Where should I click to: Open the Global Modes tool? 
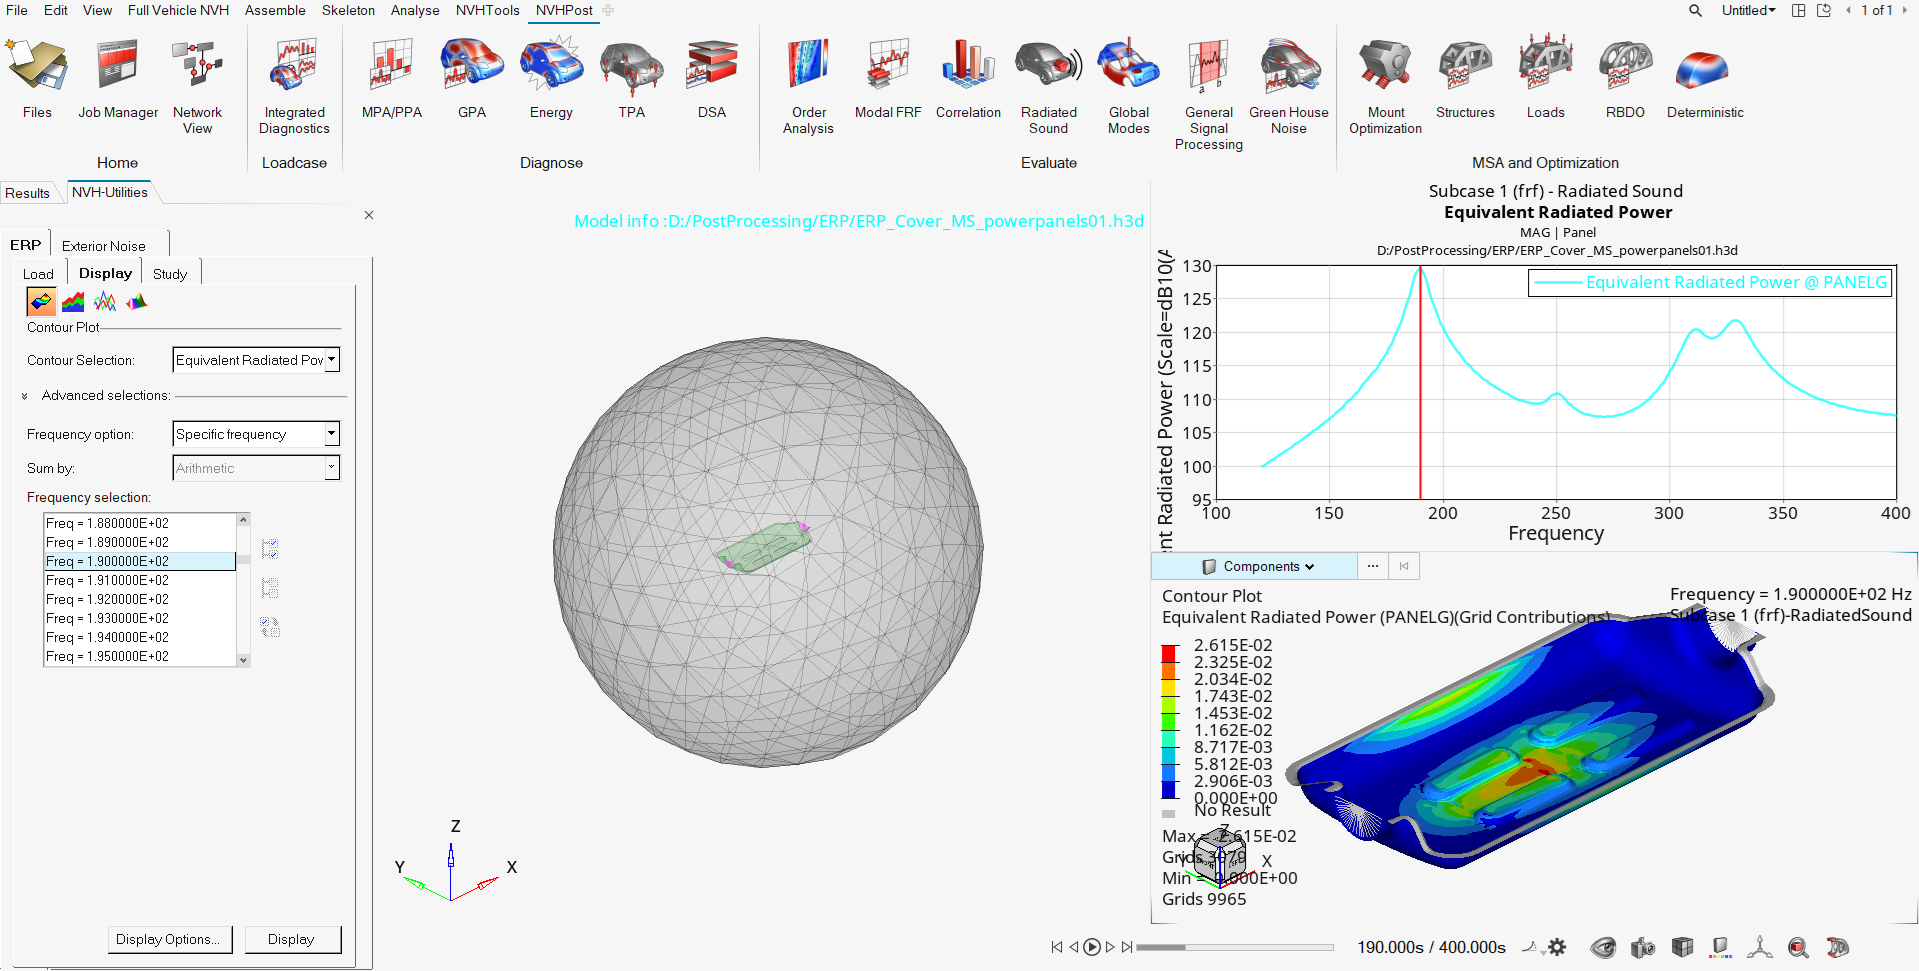(1128, 87)
